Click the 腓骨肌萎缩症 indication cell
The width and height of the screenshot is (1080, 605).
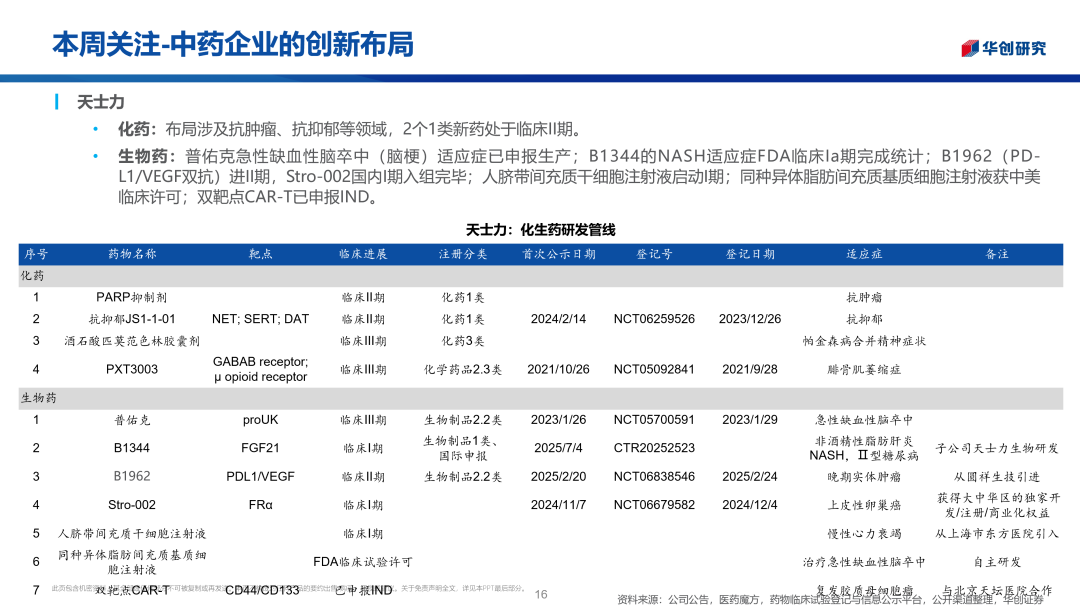coord(864,370)
